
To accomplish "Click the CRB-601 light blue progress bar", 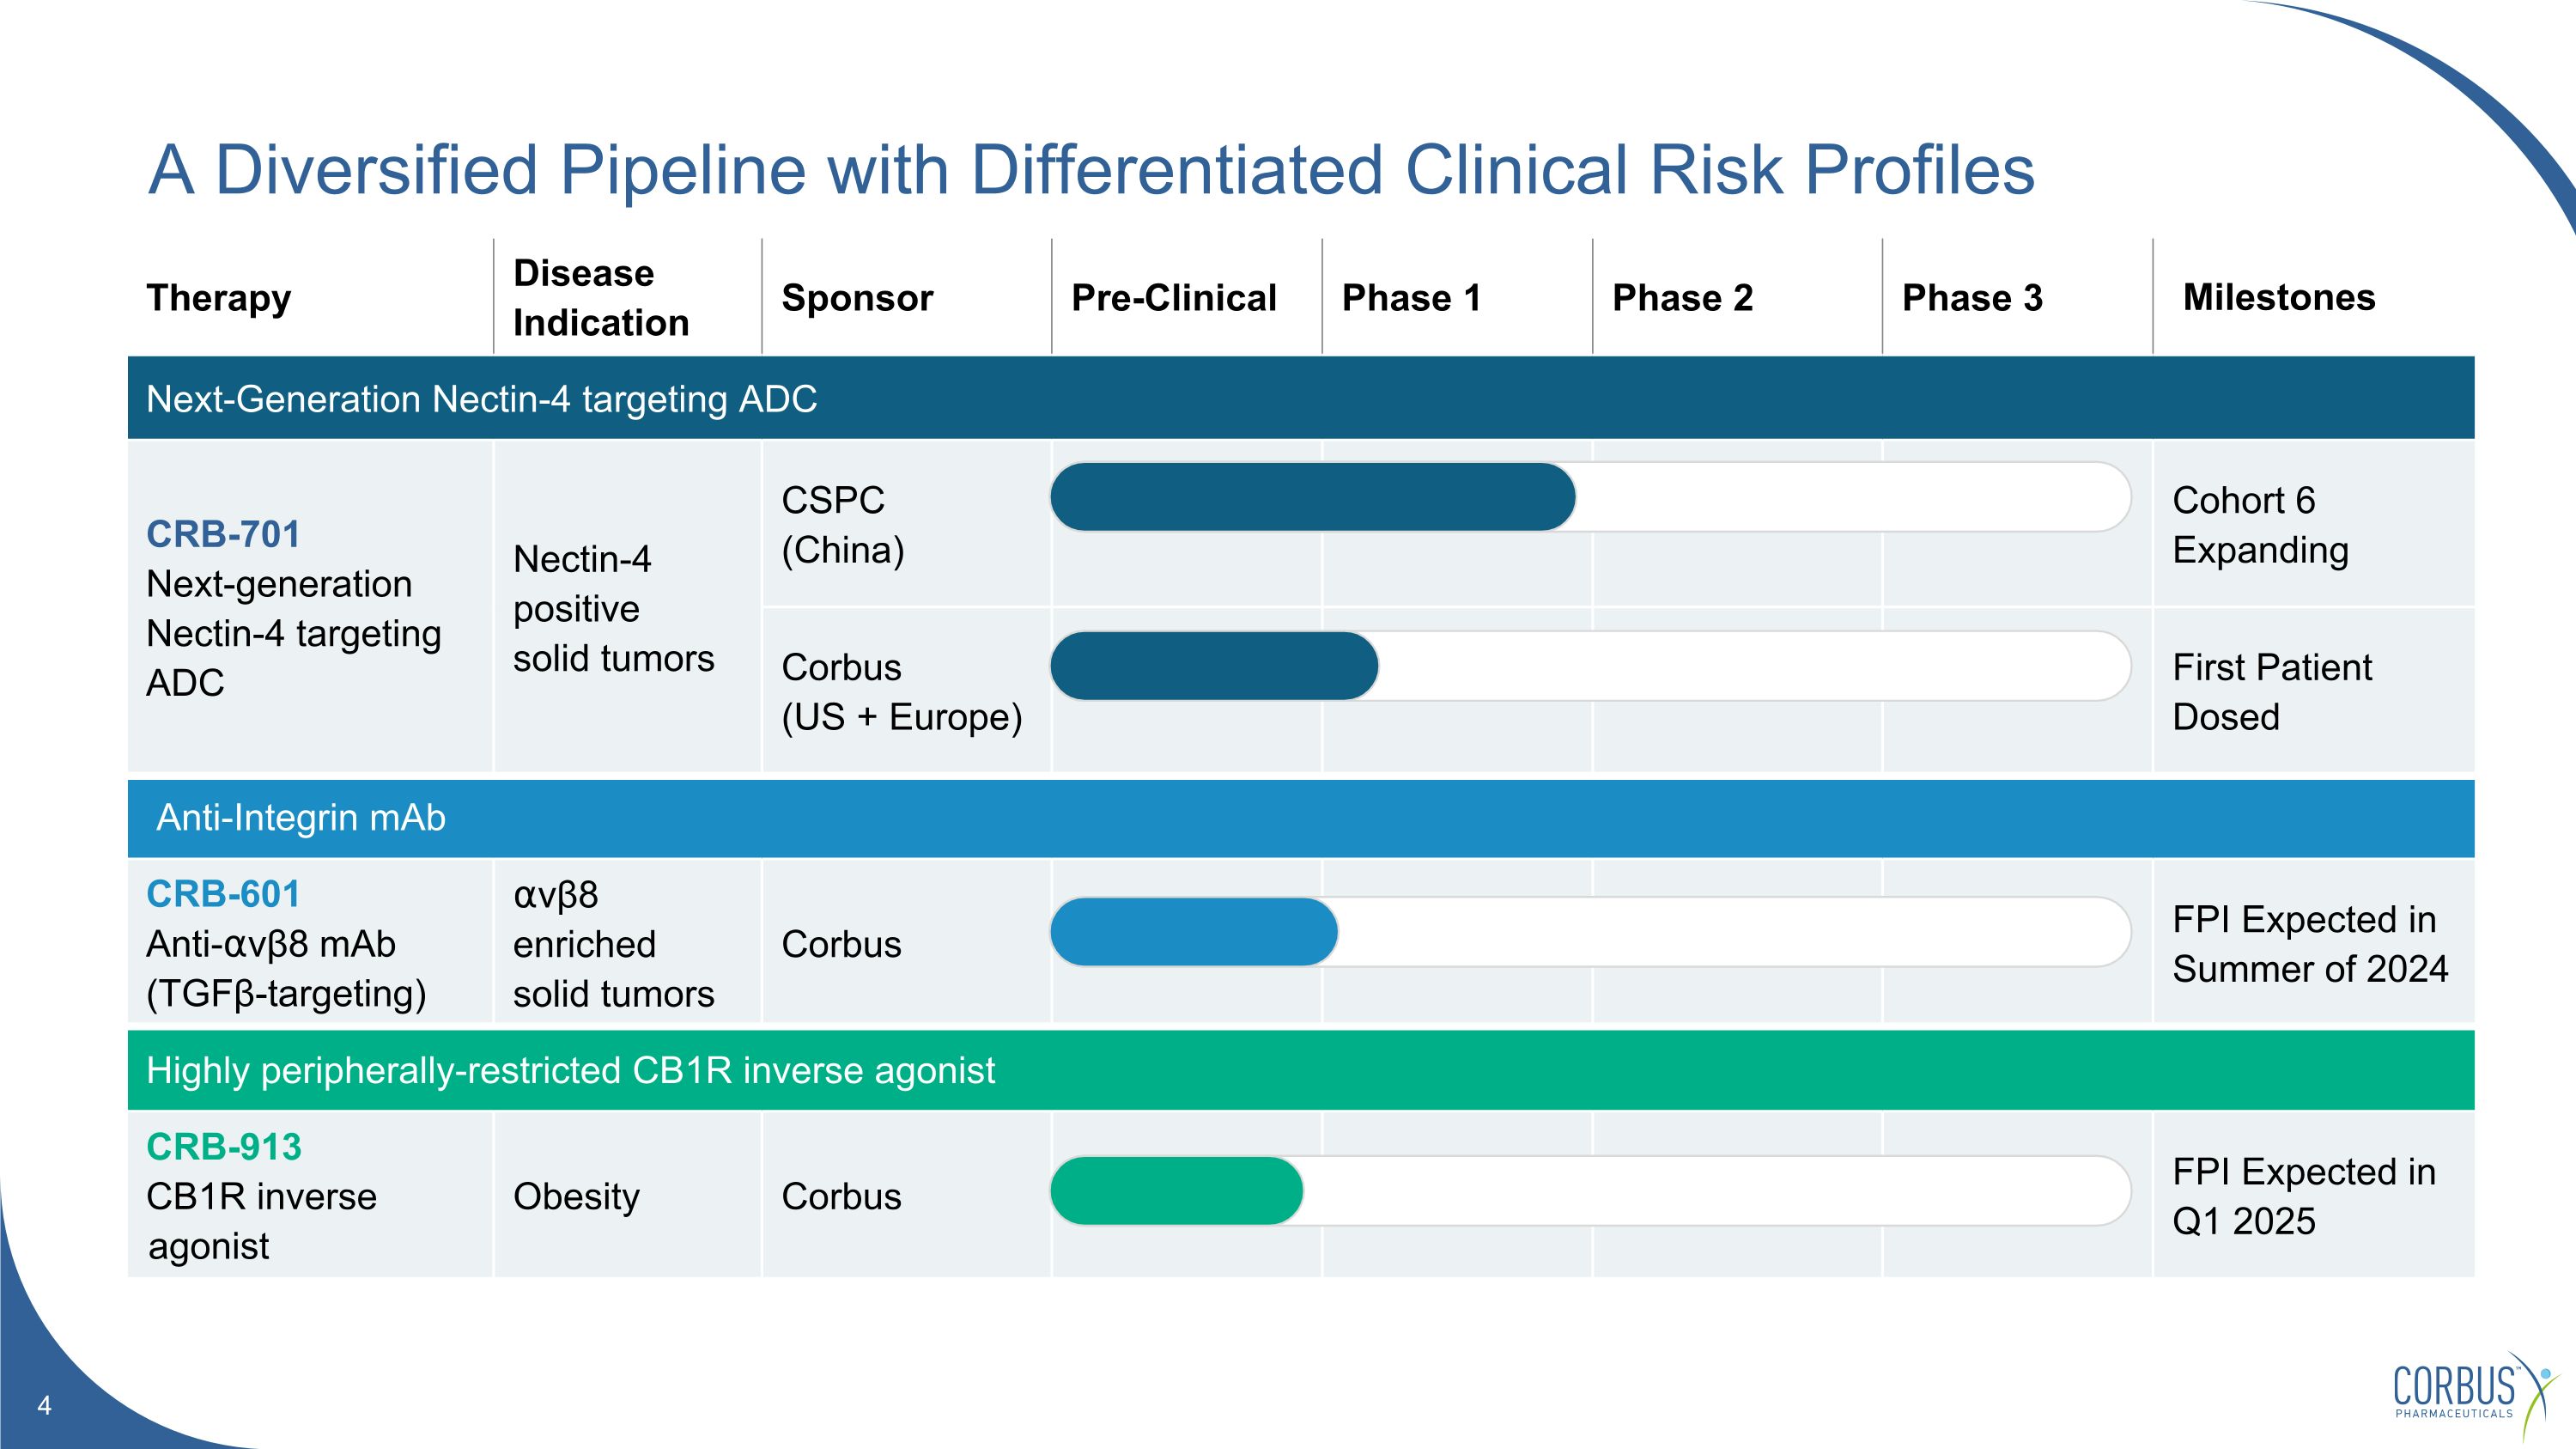I will (1194, 932).
